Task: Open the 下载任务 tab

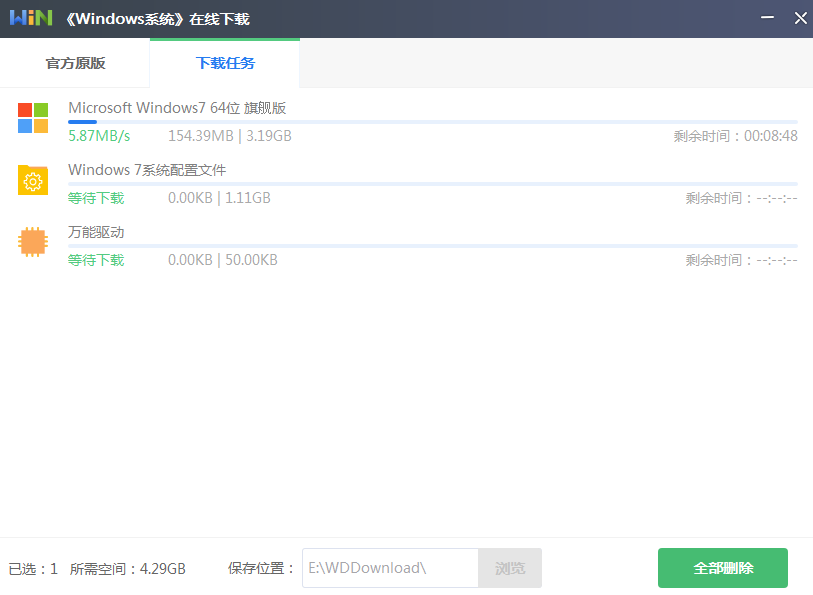Action: pyautogui.click(x=224, y=62)
